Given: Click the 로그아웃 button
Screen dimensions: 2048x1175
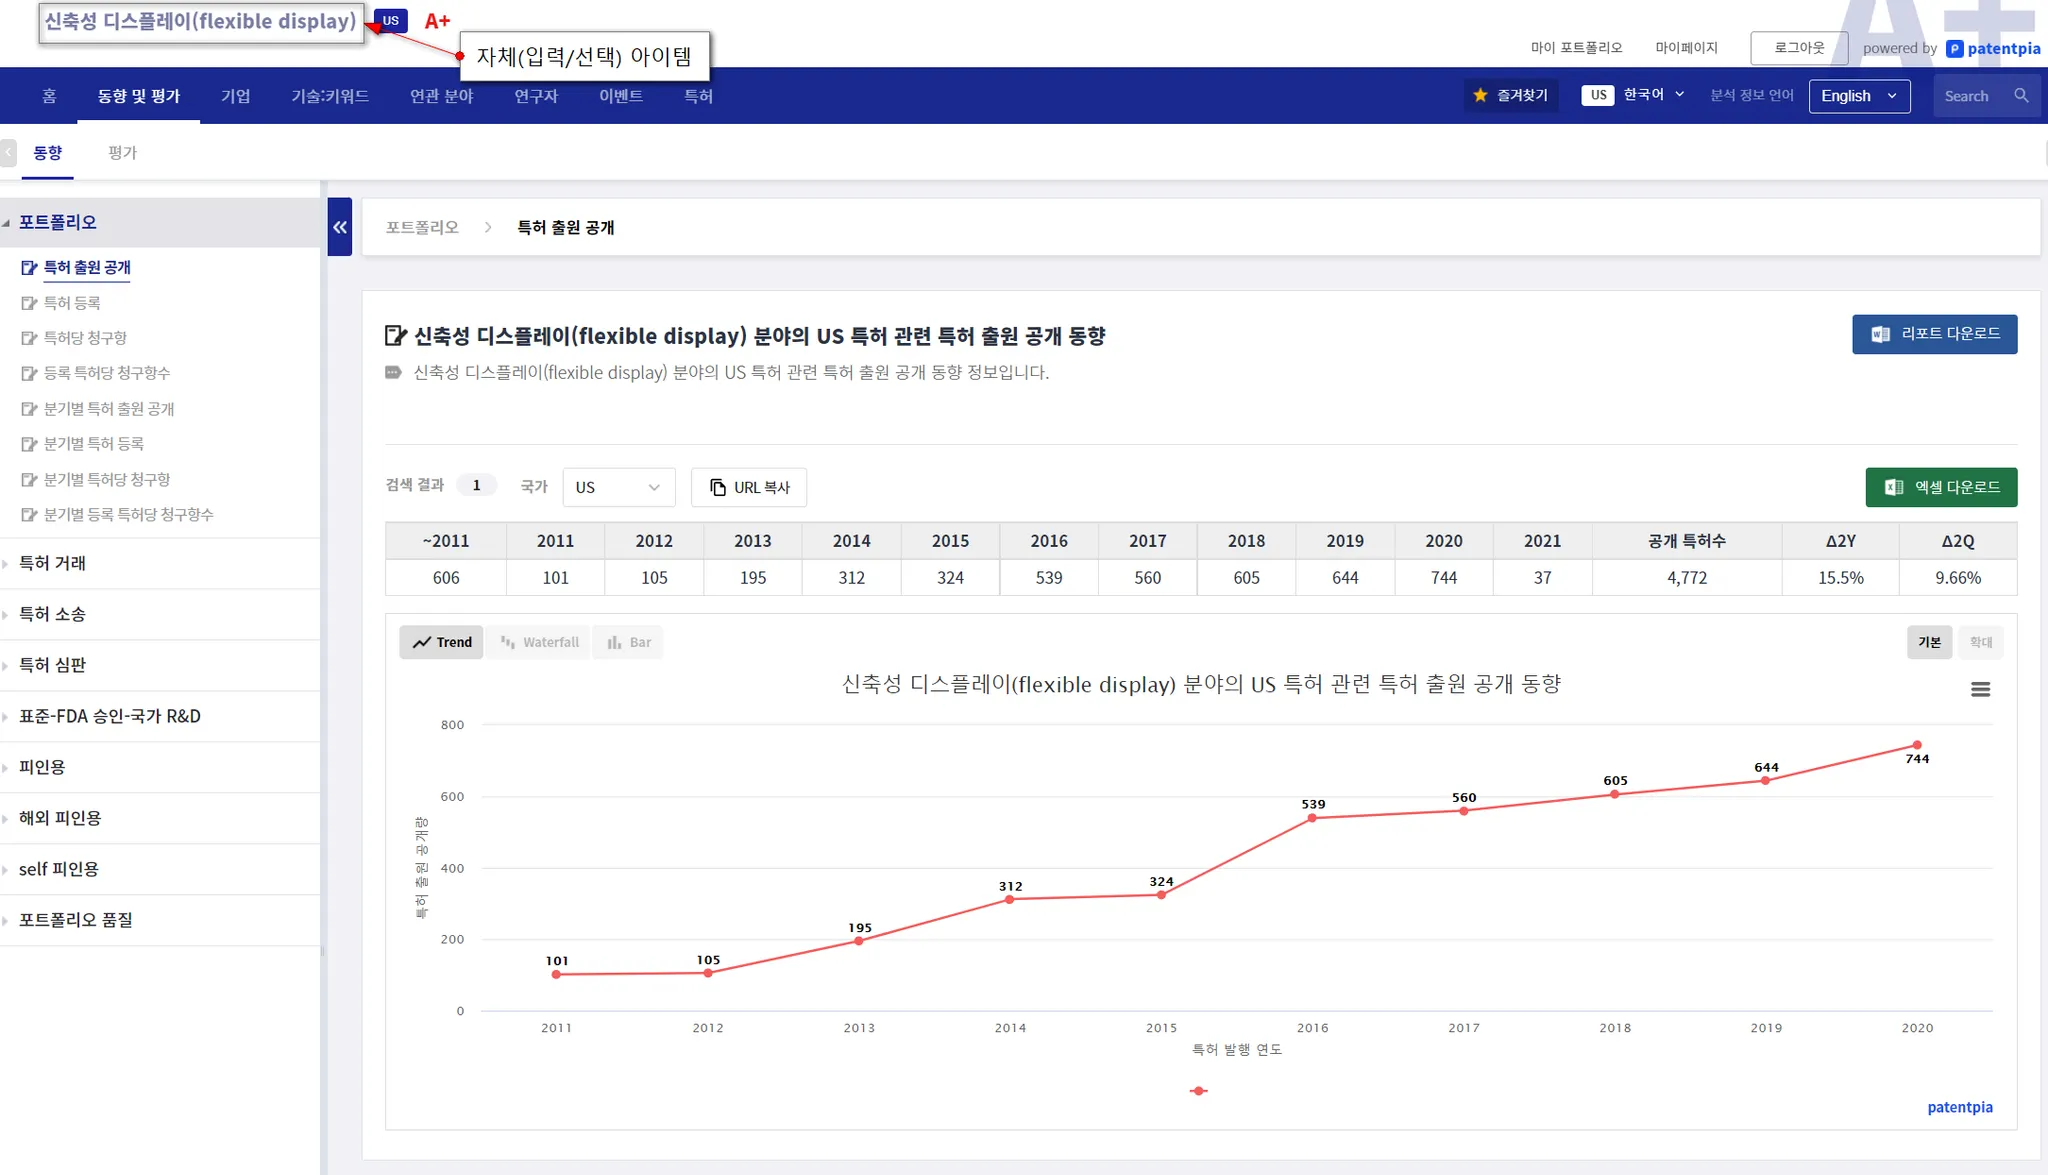Looking at the screenshot, I should point(1798,47).
